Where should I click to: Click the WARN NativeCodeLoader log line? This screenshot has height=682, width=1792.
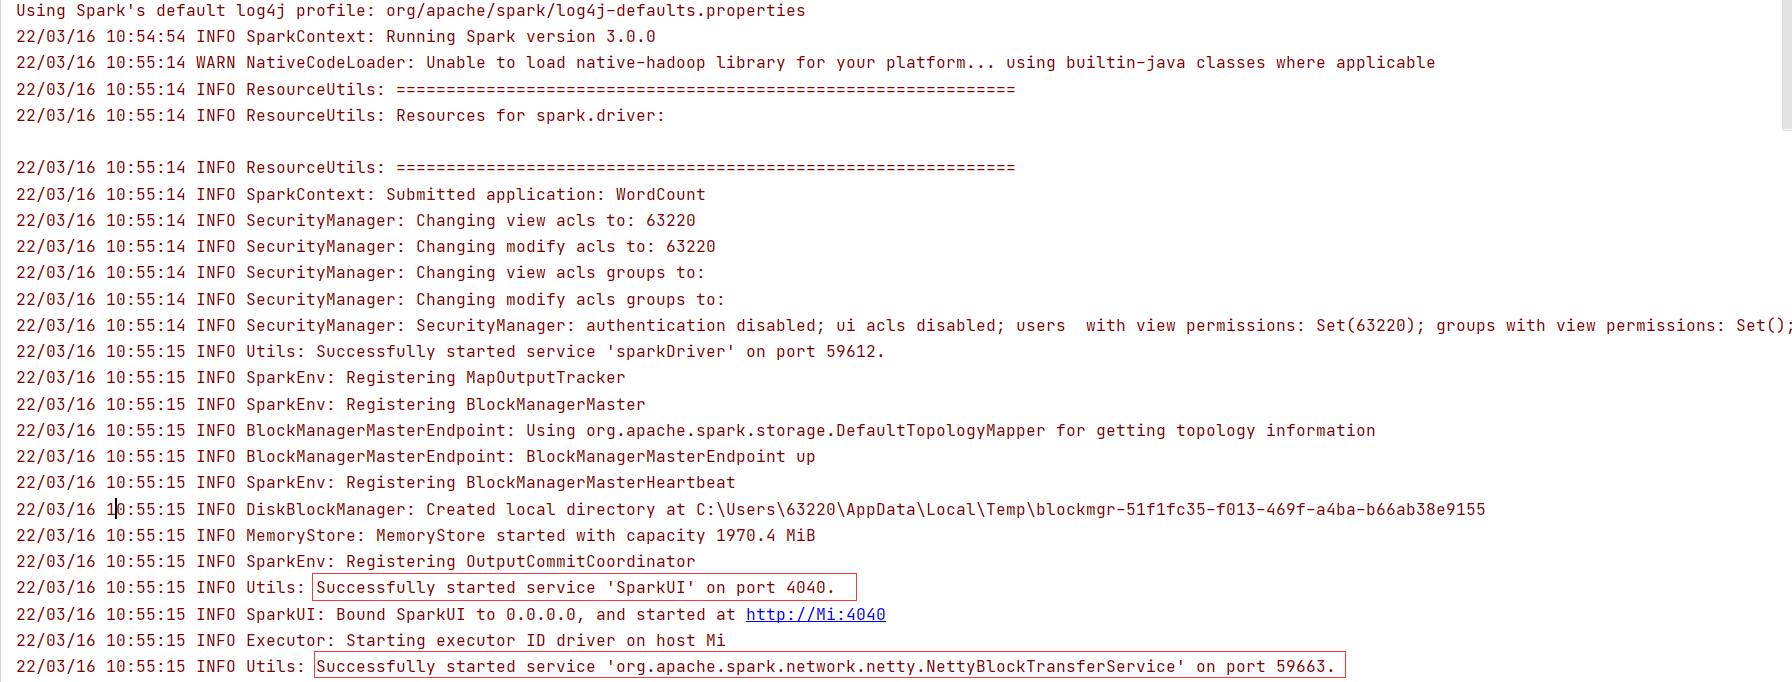pos(725,63)
